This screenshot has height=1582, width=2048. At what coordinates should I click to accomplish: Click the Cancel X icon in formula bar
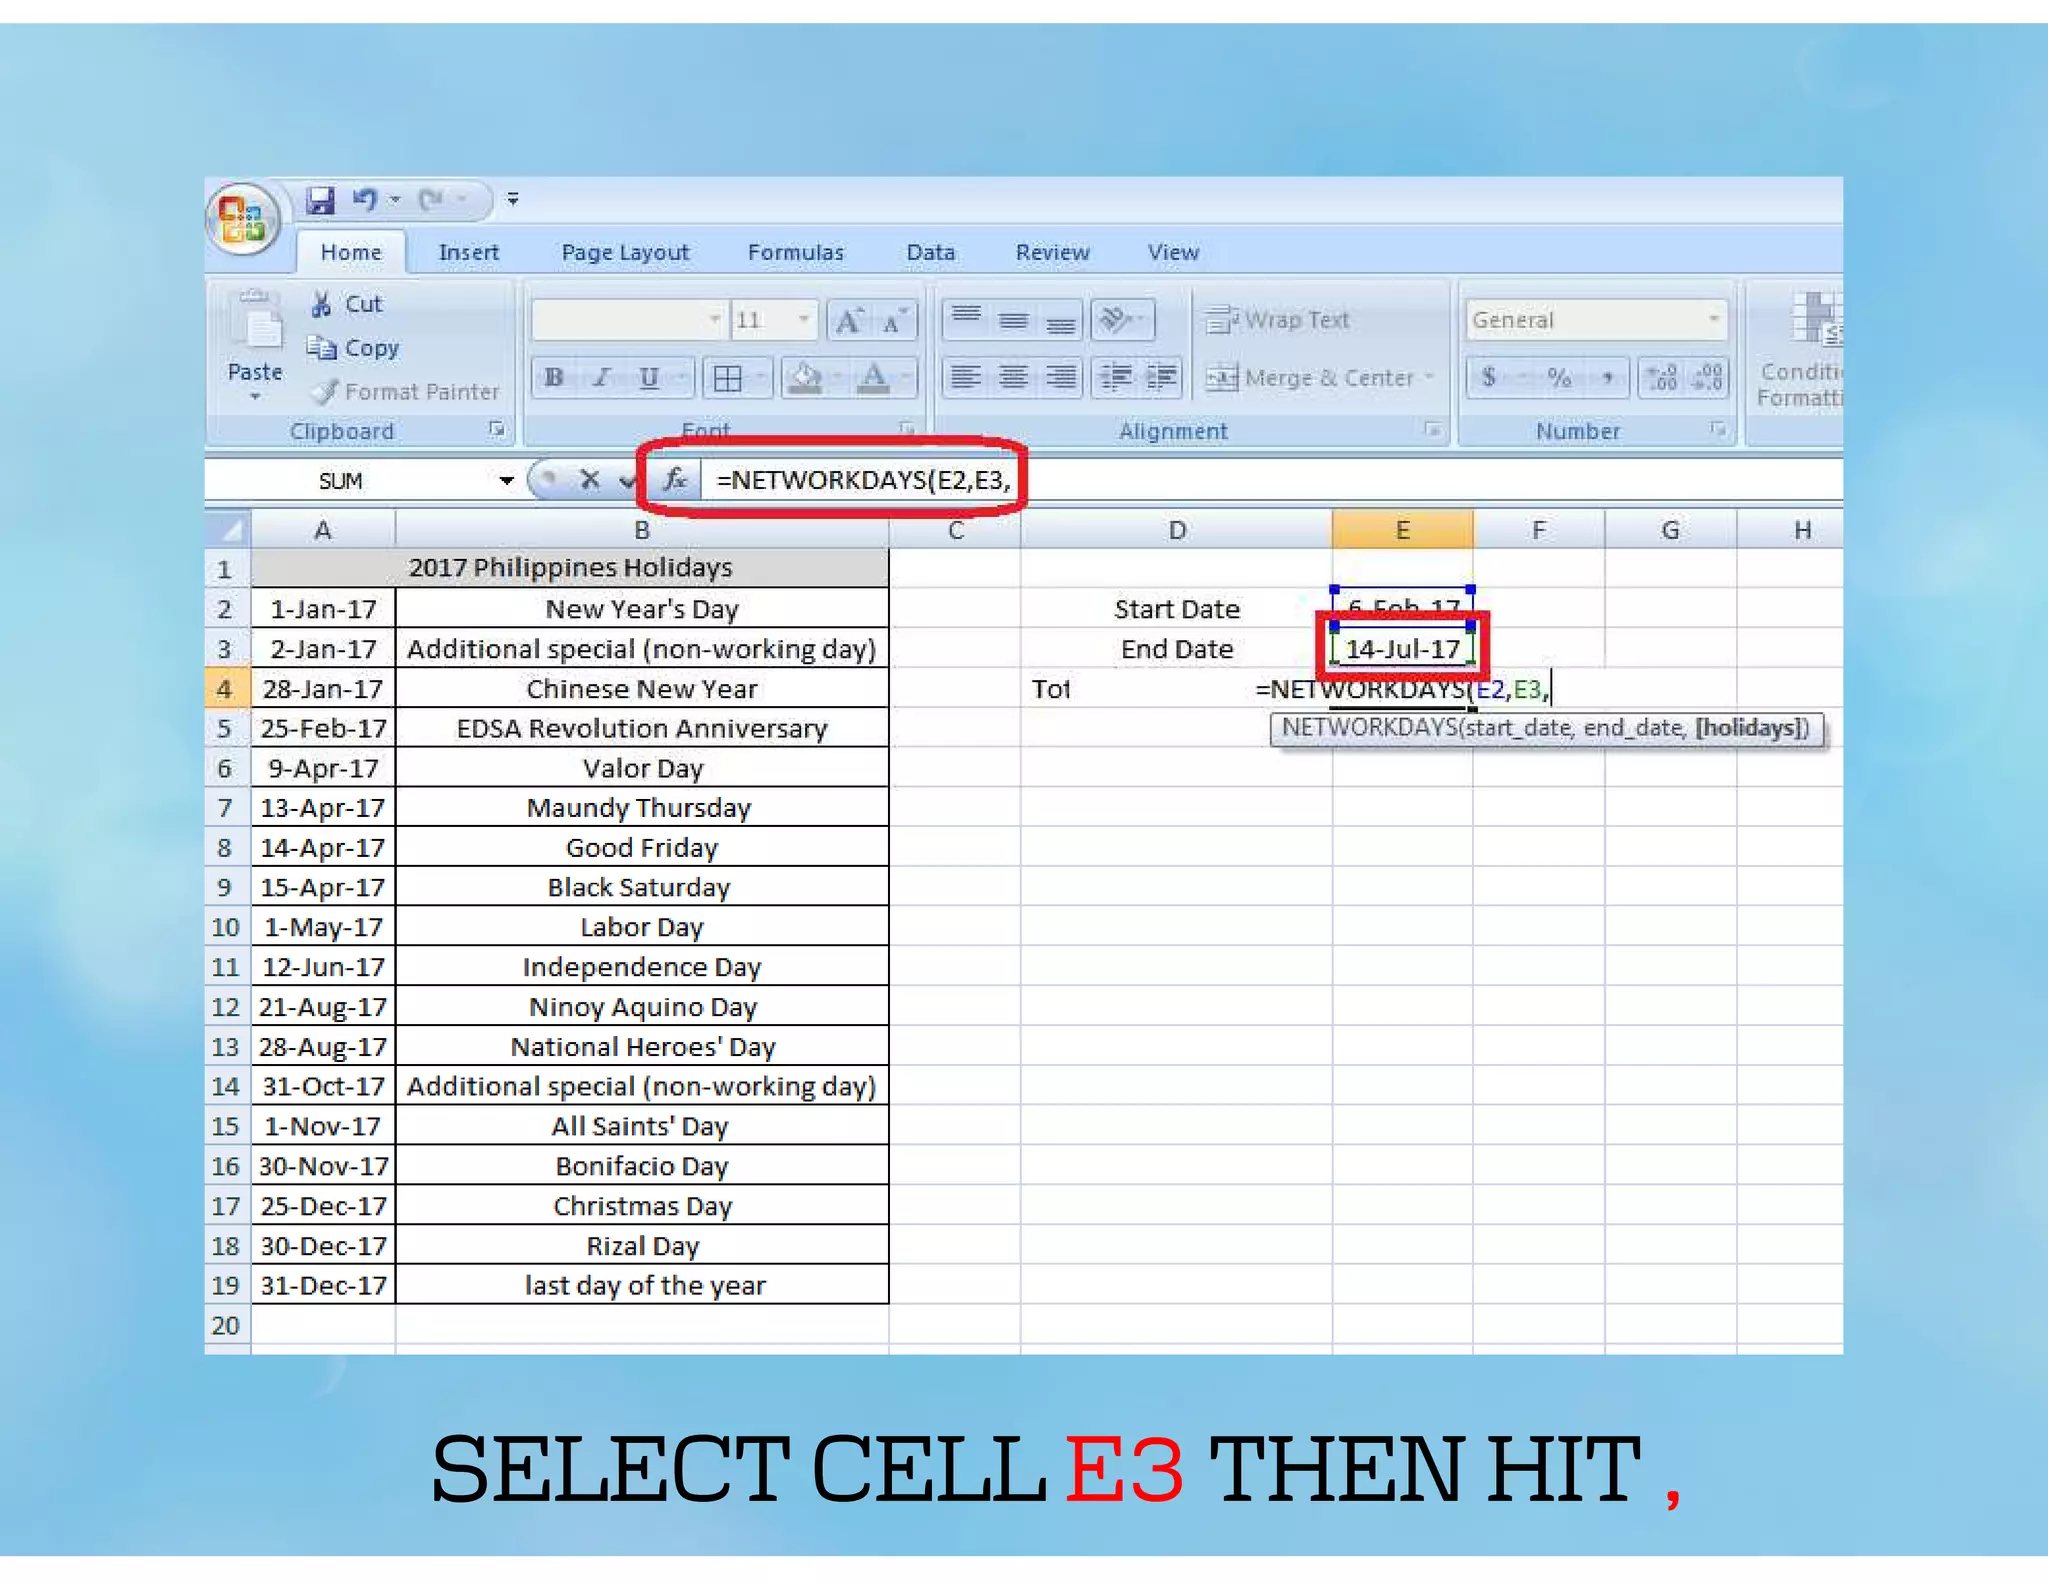pyautogui.click(x=590, y=480)
